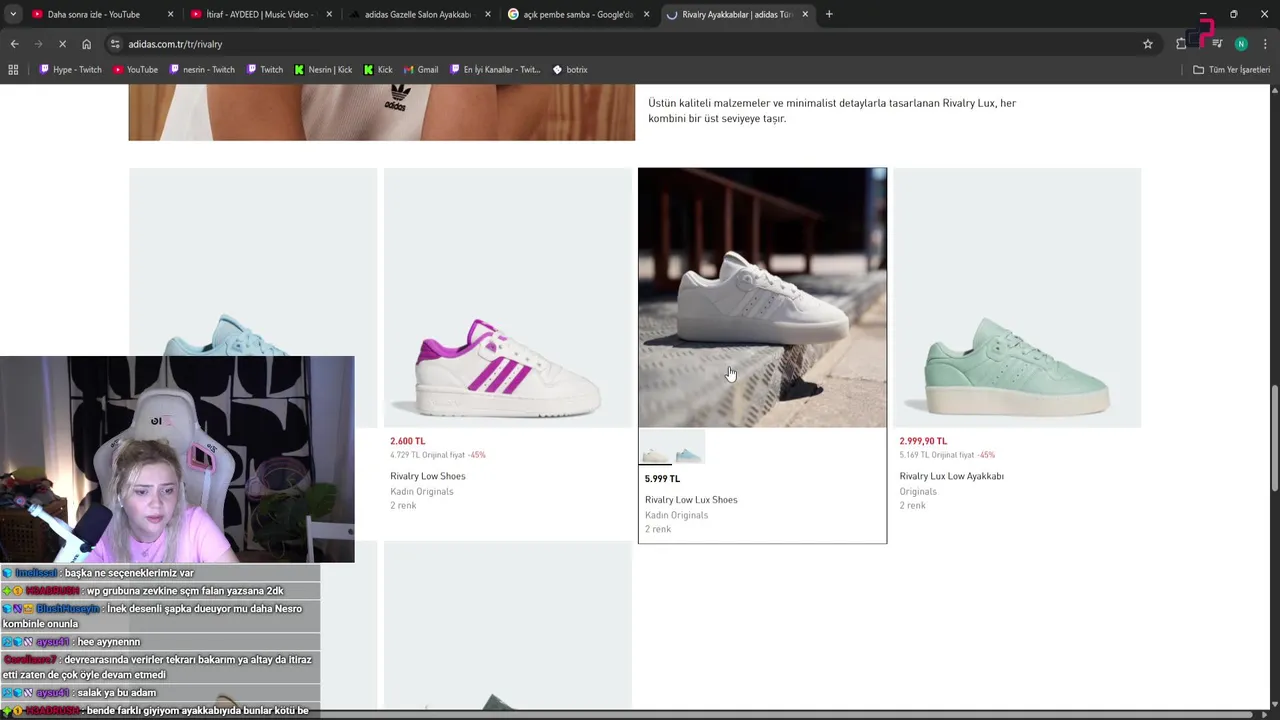
Task: Click the 2.999,90 TL sale price
Action: pos(923,441)
